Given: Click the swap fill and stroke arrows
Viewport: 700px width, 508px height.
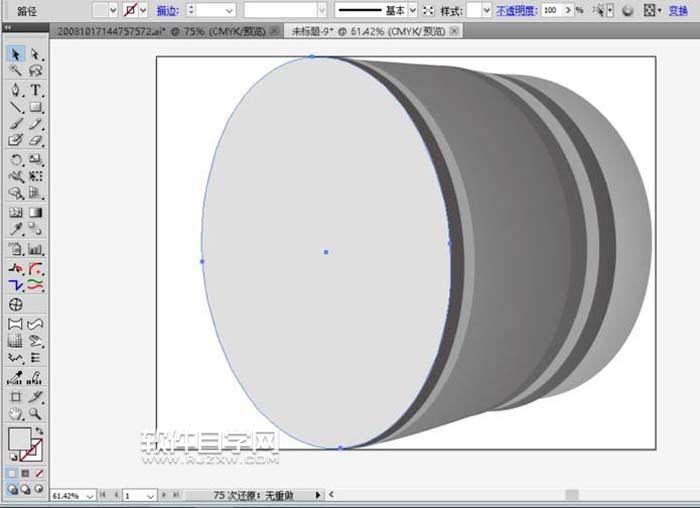Looking at the screenshot, I should (x=39, y=431).
